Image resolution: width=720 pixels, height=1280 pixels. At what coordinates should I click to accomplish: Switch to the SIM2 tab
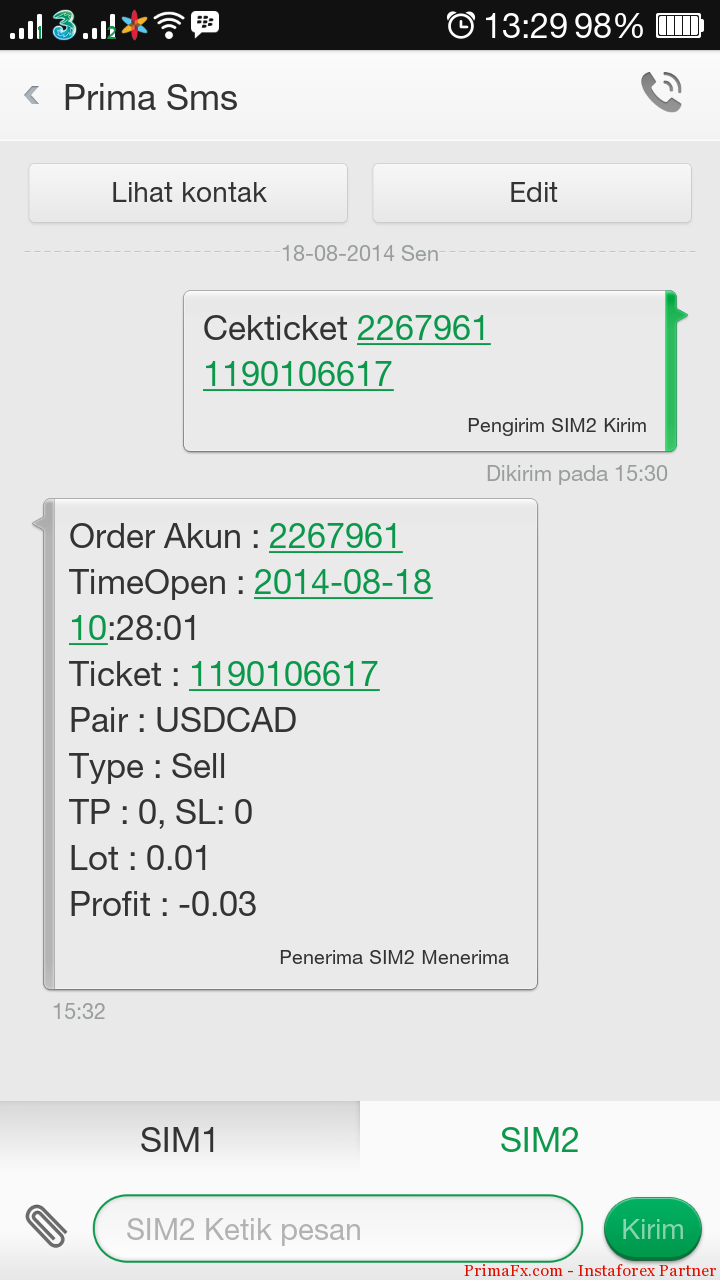(539, 1140)
